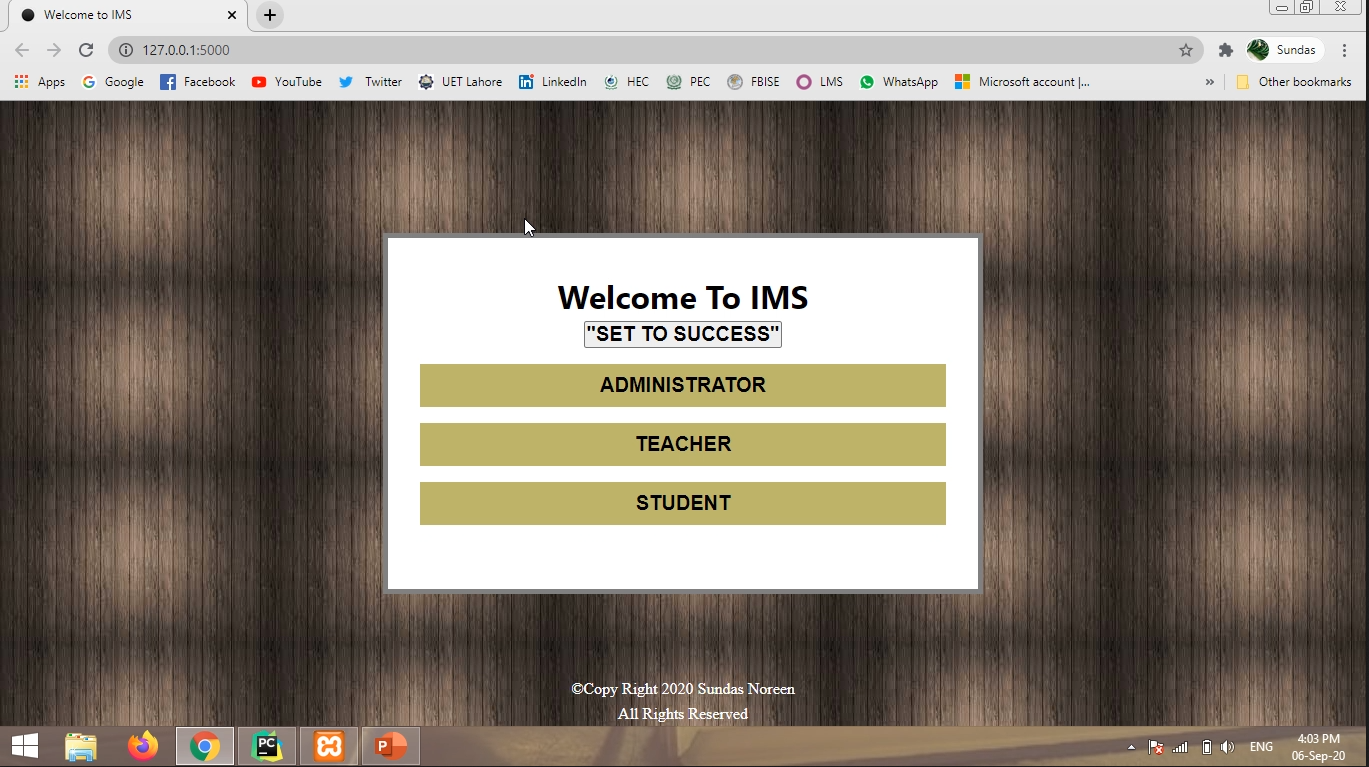This screenshot has height=767, width=1369.
Task: Show hidden tray icons arrow
Action: tap(1131, 747)
